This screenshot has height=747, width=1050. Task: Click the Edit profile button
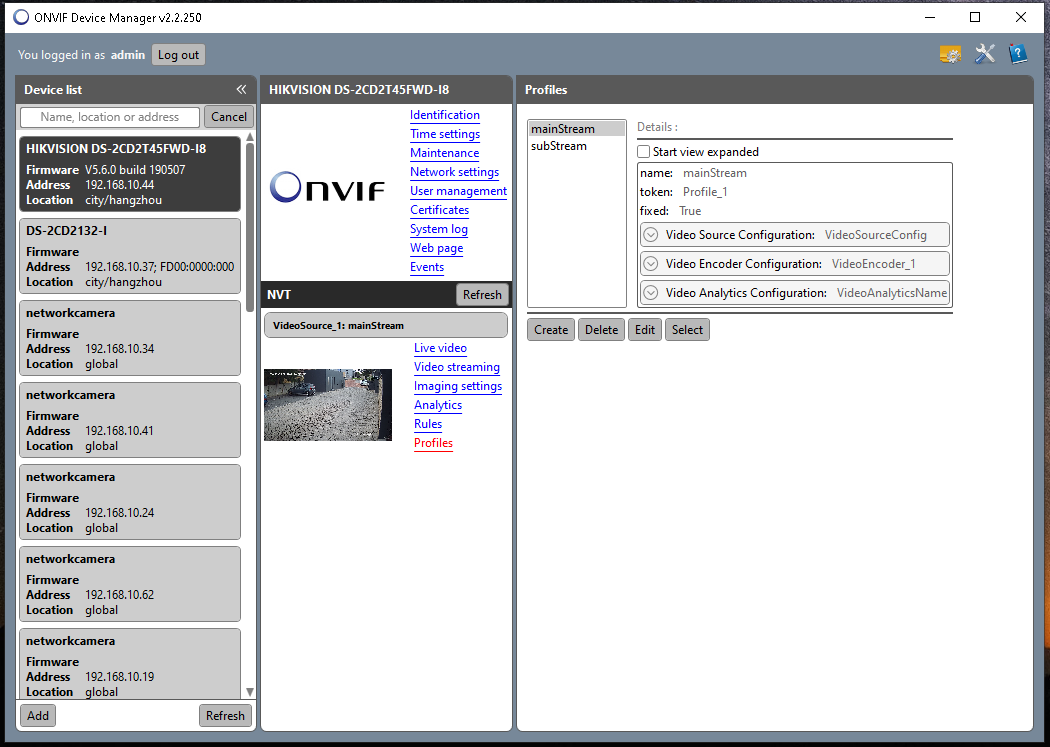click(645, 329)
